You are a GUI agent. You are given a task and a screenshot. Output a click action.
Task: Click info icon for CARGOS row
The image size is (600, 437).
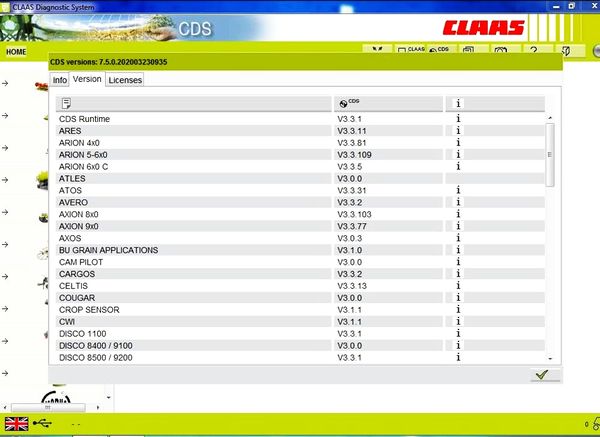(x=458, y=274)
